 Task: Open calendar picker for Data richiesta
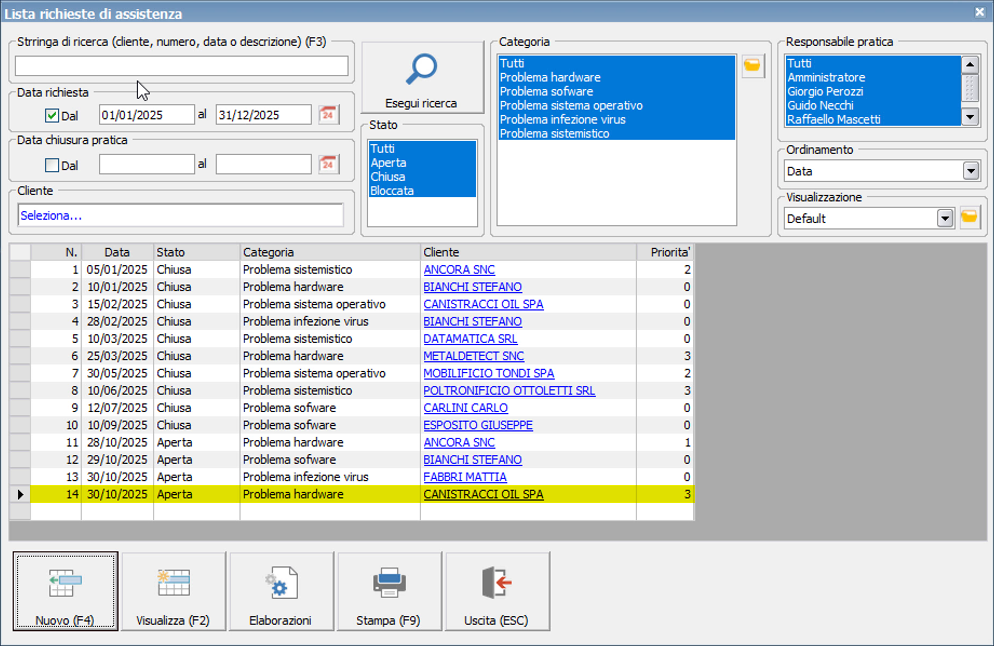328,114
